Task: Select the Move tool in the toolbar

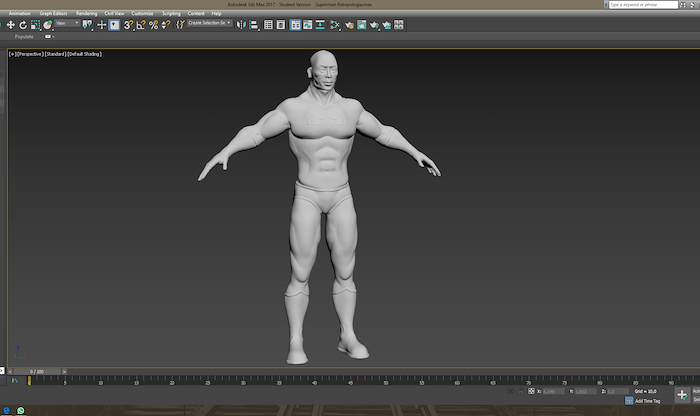Action: [x=11, y=25]
